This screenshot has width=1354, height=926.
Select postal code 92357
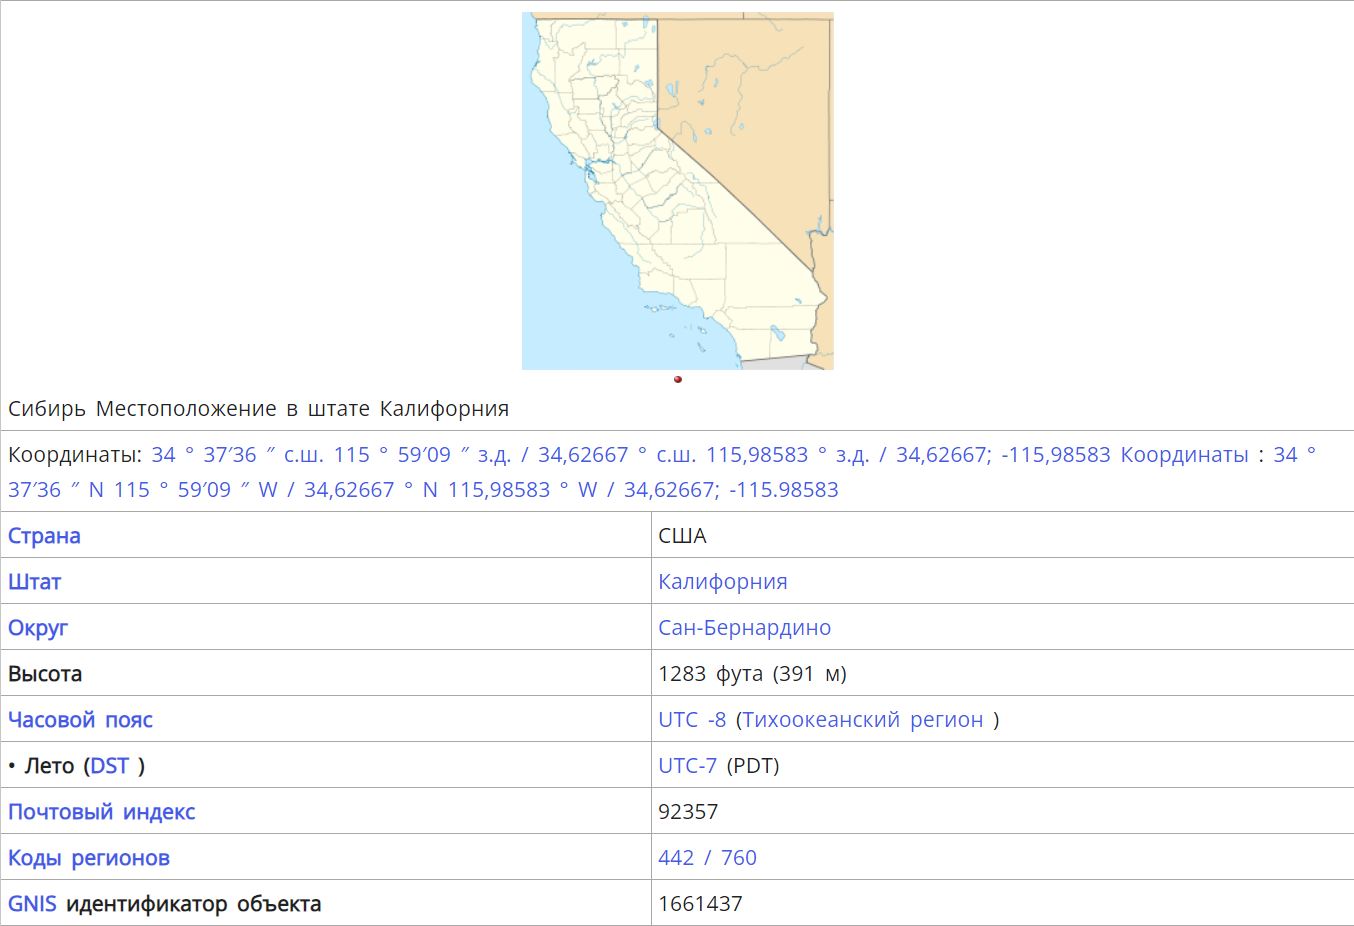pos(688,811)
